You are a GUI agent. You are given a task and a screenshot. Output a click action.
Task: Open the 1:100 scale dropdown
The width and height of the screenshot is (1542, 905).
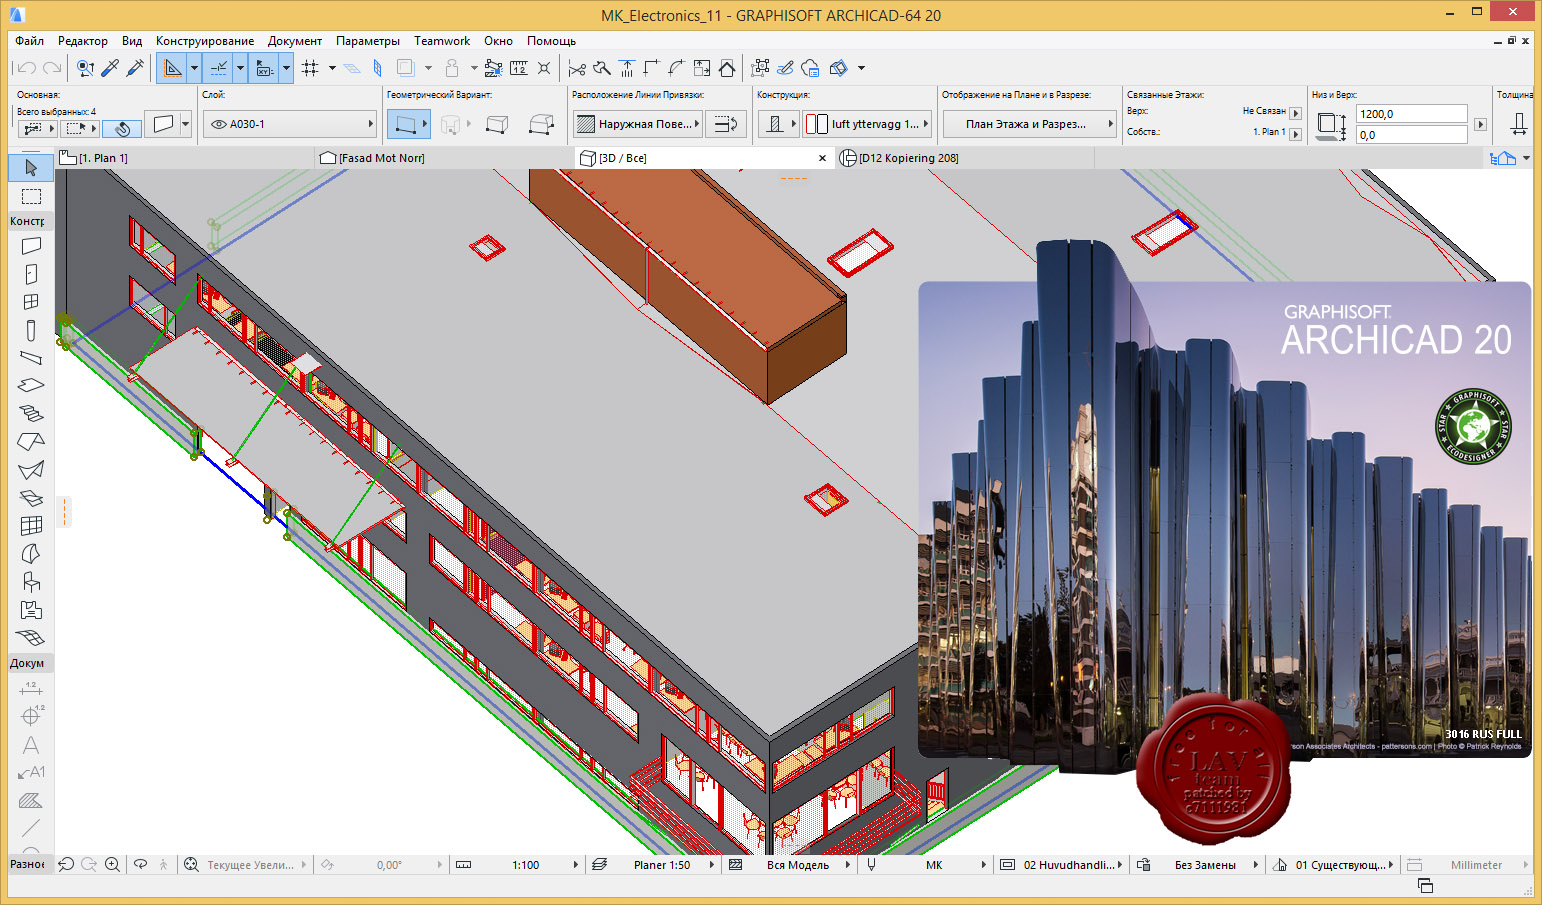click(x=518, y=865)
